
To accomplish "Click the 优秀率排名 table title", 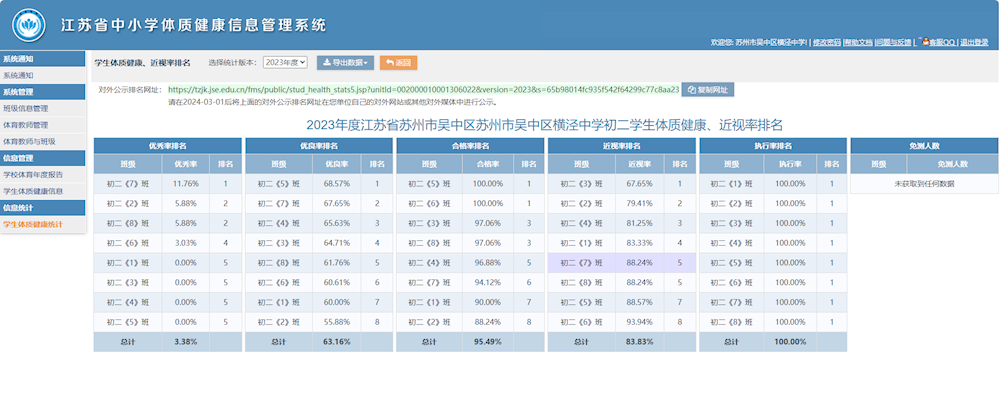I will pyautogui.click(x=168, y=145).
